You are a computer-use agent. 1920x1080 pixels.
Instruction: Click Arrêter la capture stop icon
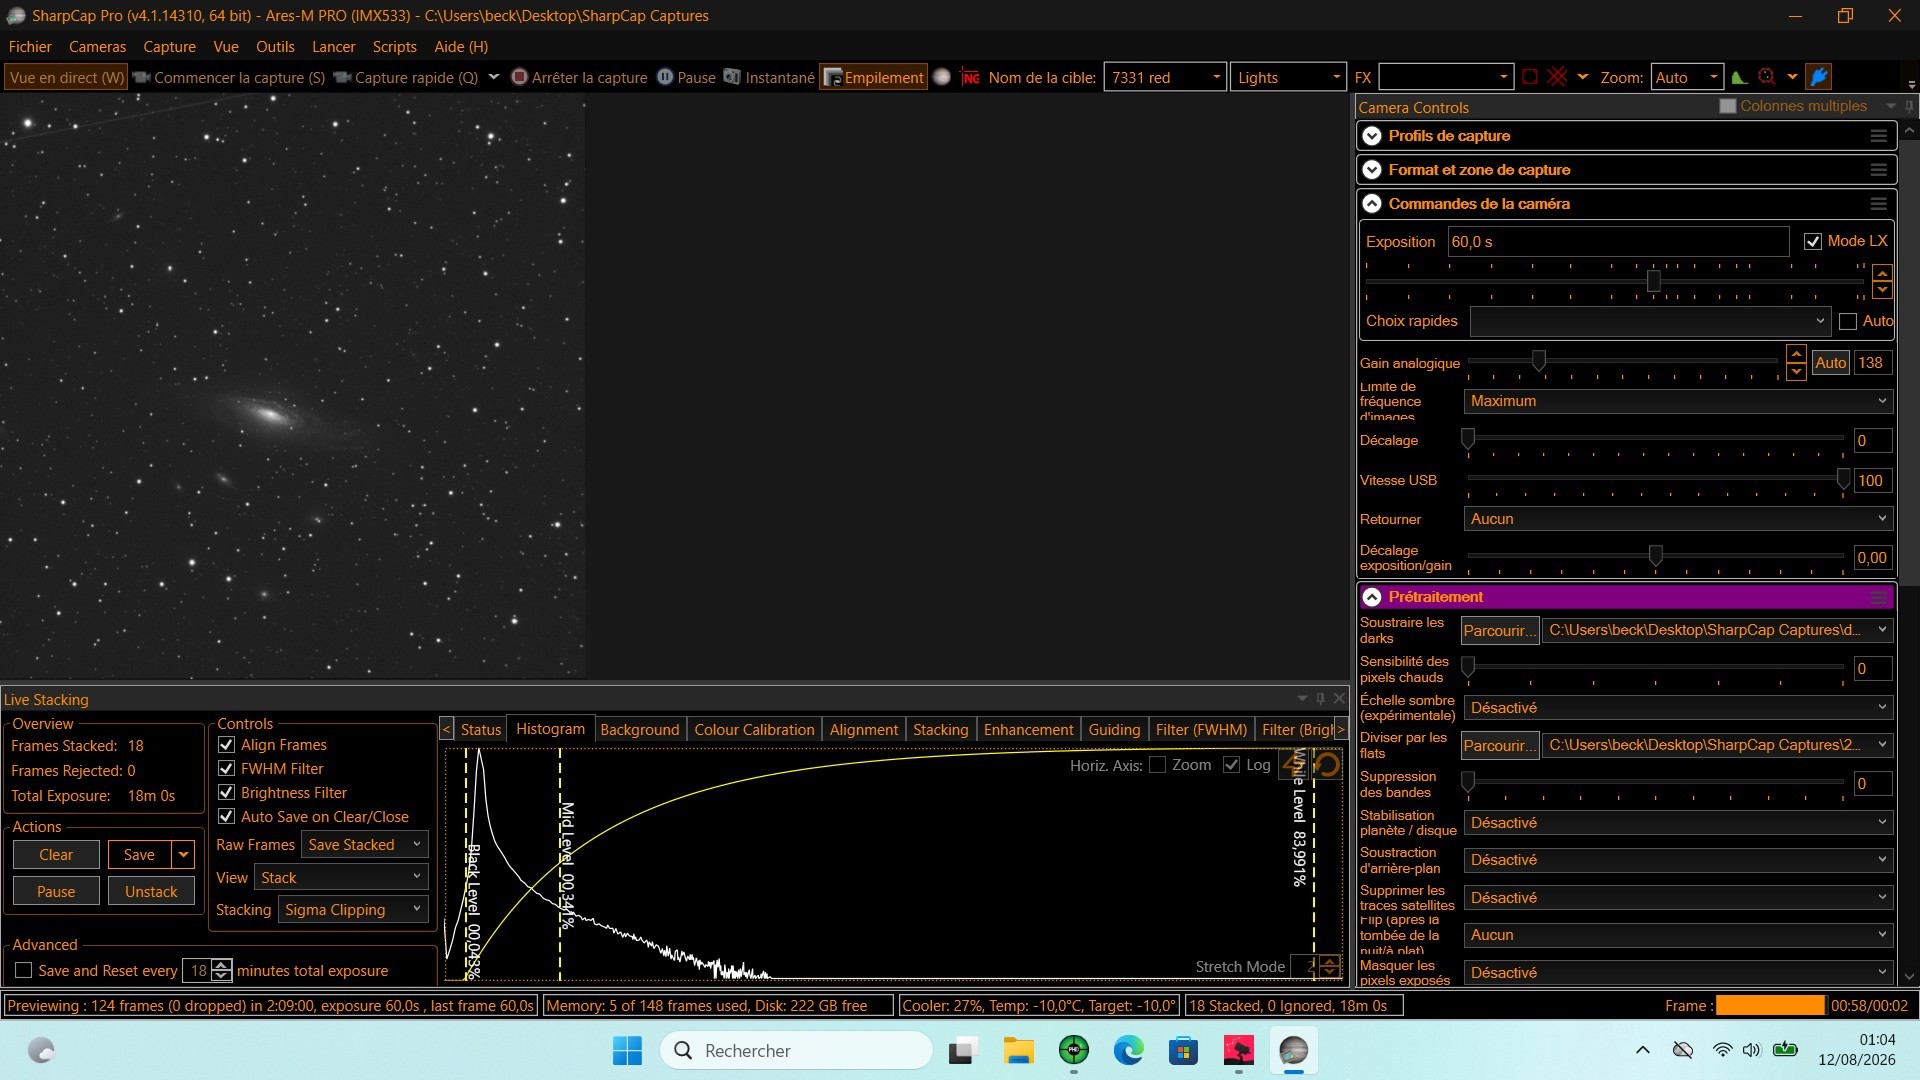point(519,77)
